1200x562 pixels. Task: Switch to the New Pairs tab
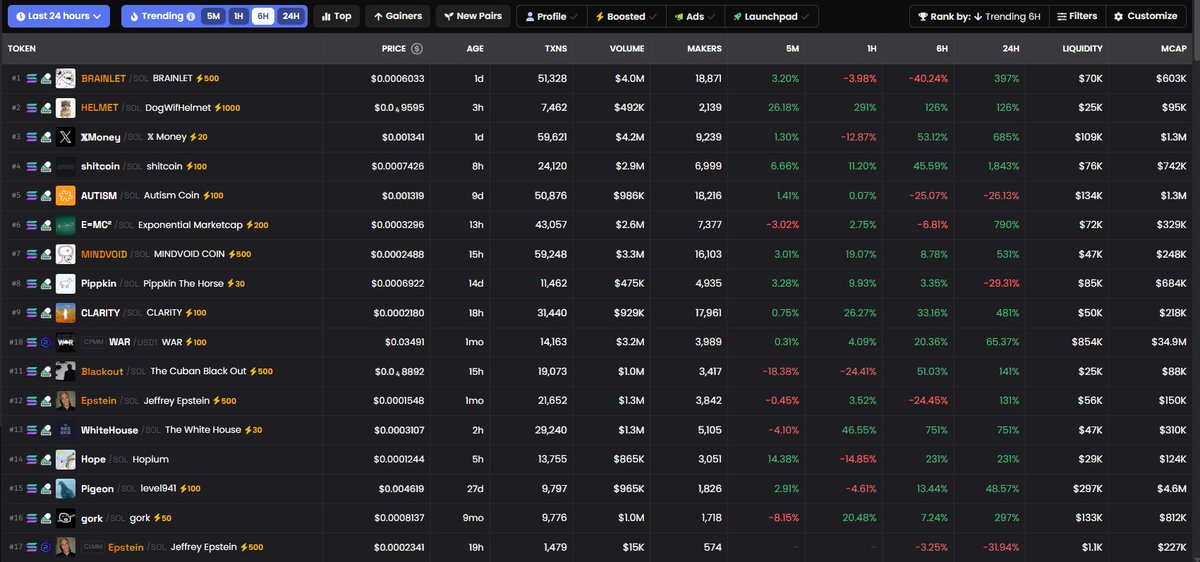[472, 16]
